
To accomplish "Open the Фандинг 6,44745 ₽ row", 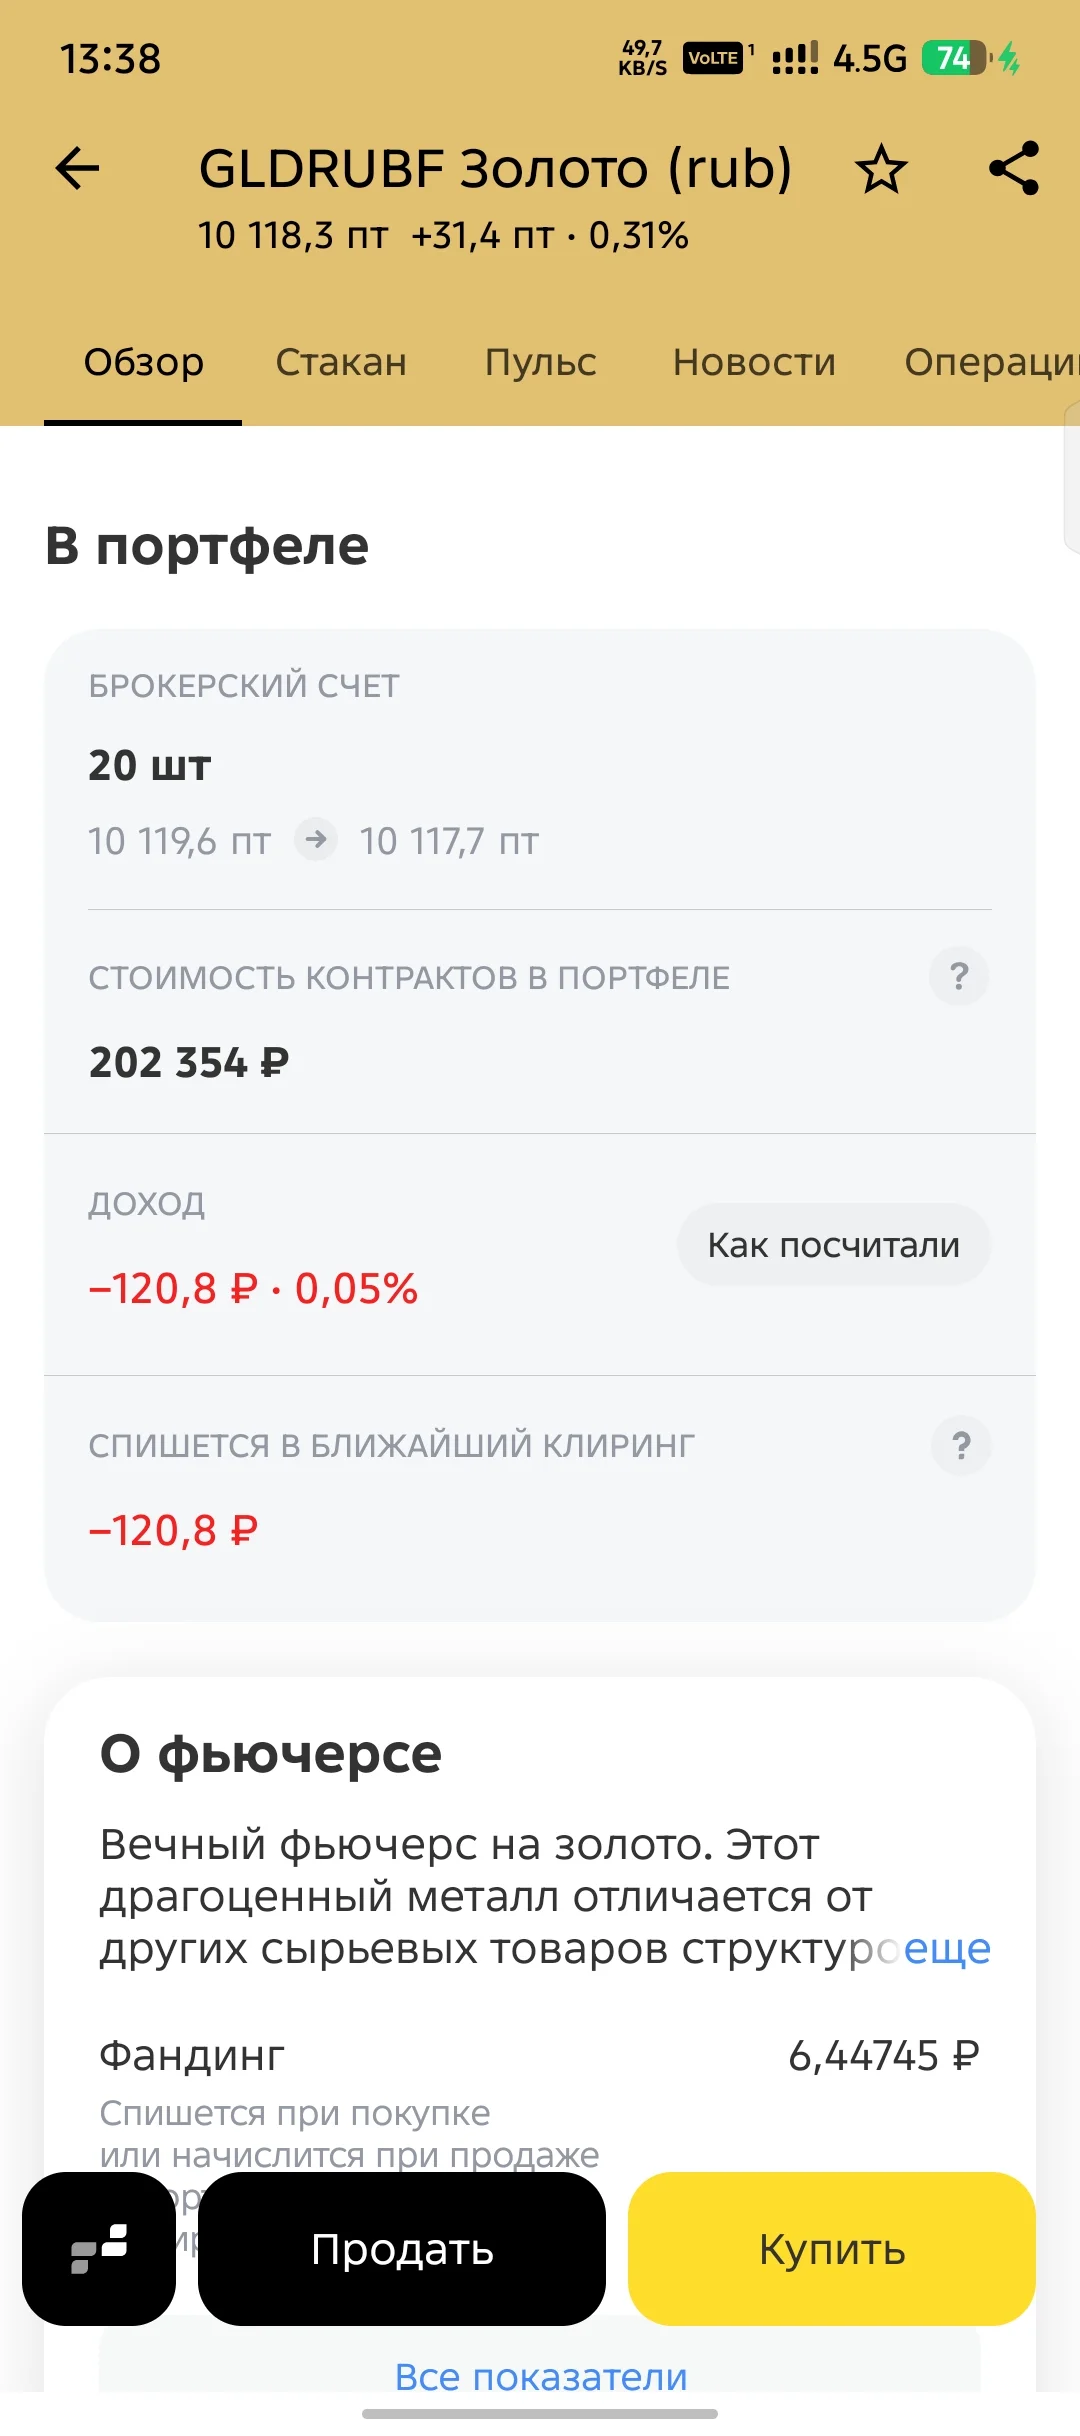I will (x=540, y=2056).
